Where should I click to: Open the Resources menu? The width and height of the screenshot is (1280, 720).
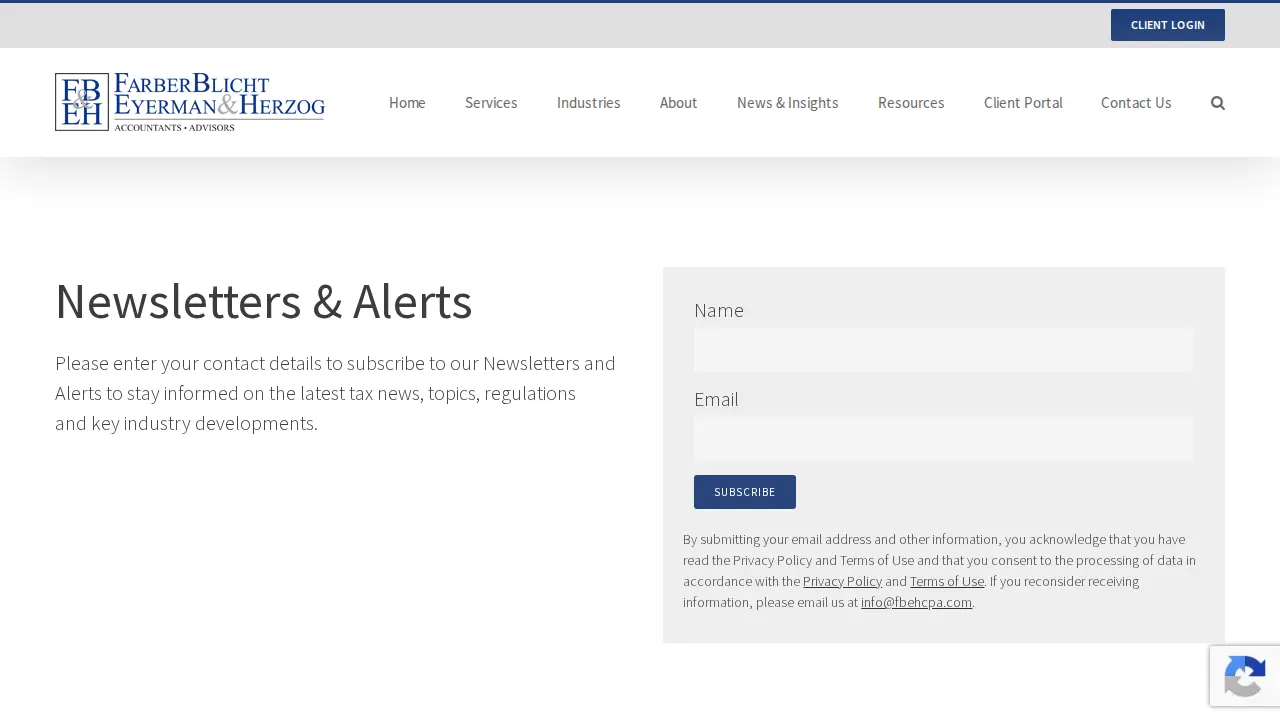(911, 103)
